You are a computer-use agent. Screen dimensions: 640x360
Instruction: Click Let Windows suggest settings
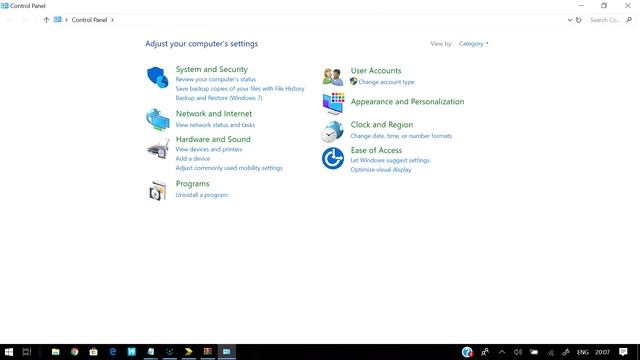click(390, 160)
